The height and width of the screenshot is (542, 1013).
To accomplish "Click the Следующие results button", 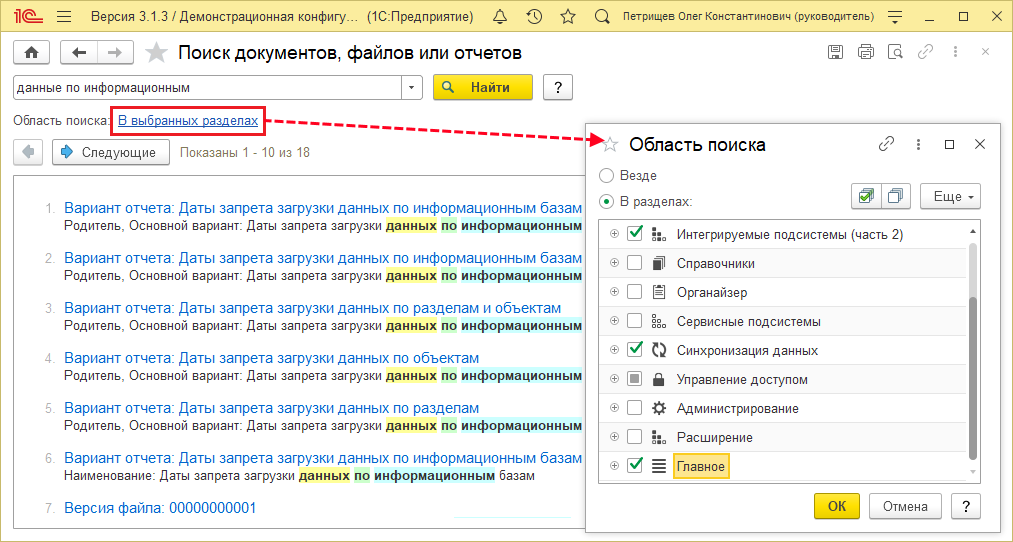I will pyautogui.click(x=111, y=152).
